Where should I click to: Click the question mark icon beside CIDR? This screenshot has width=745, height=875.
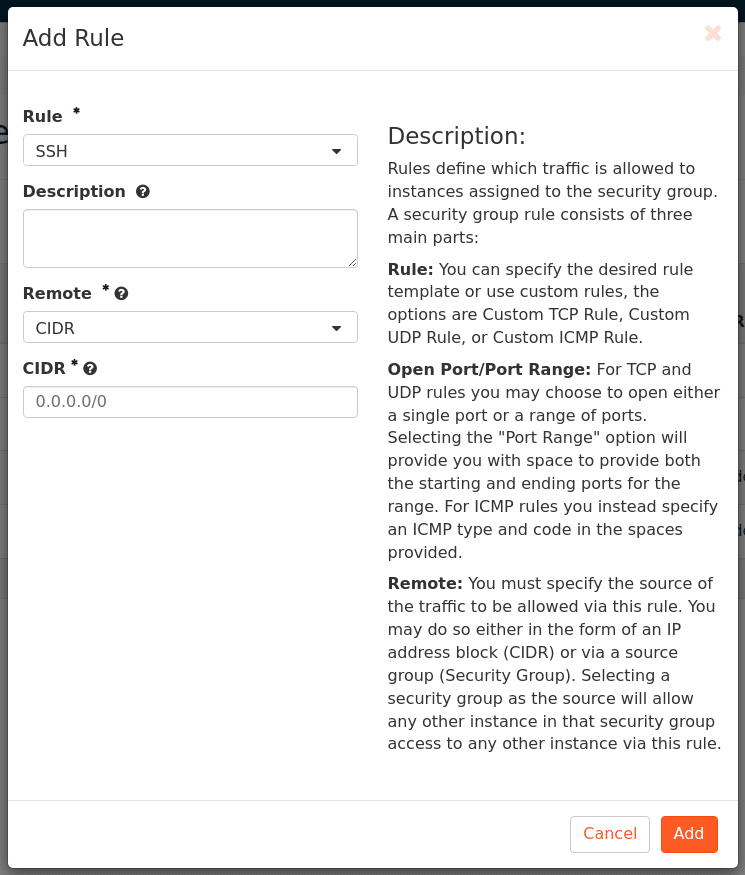[x=90, y=369]
